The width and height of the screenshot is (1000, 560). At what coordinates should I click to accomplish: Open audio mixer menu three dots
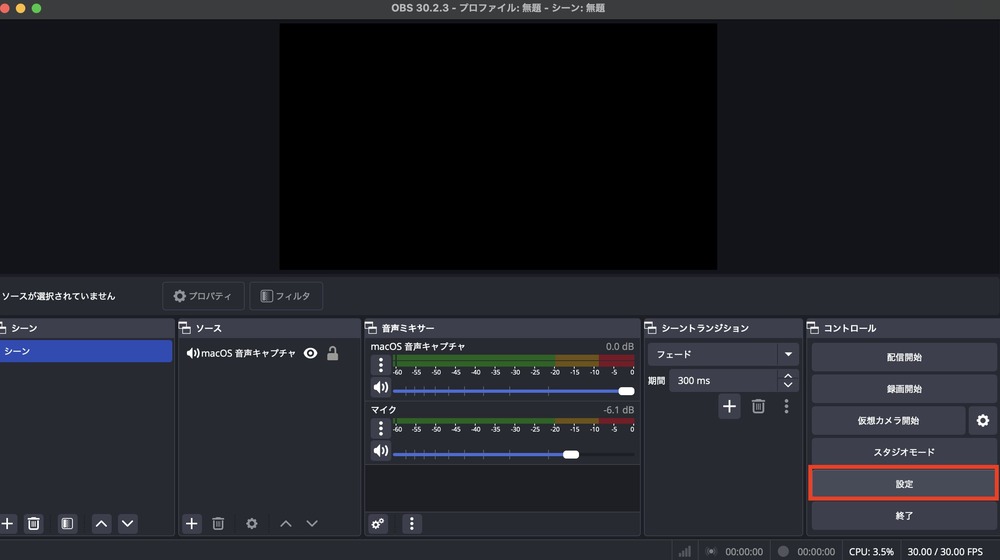[x=411, y=524]
